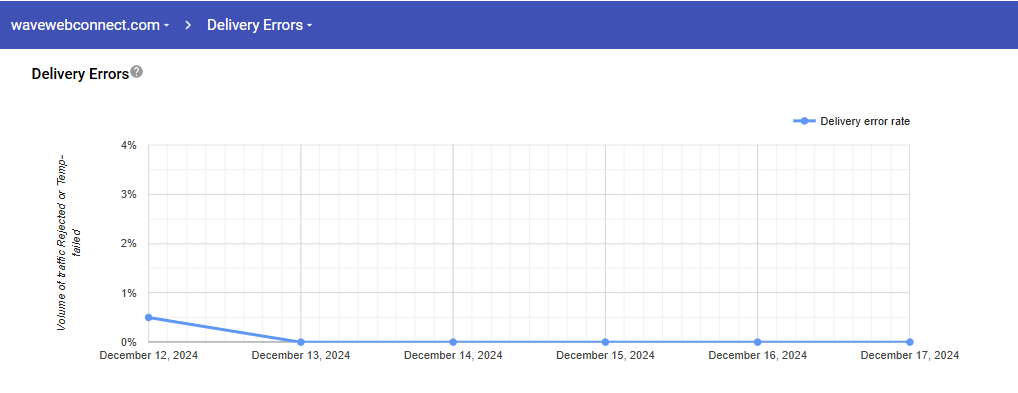The height and width of the screenshot is (393, 1018).
Task: Select the Delivery error rate legend label
Action: 865,121
